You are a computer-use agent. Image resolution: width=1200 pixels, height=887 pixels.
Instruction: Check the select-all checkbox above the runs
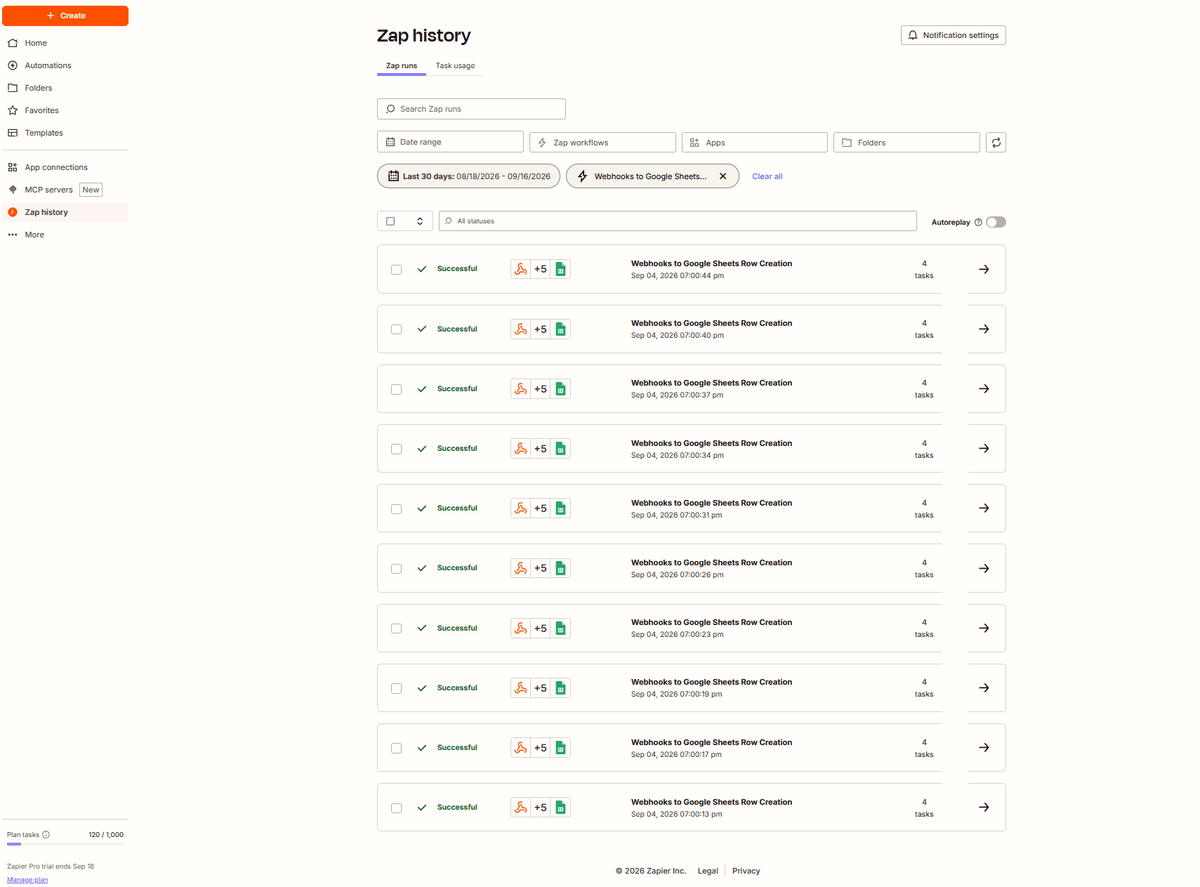[391, 221]
